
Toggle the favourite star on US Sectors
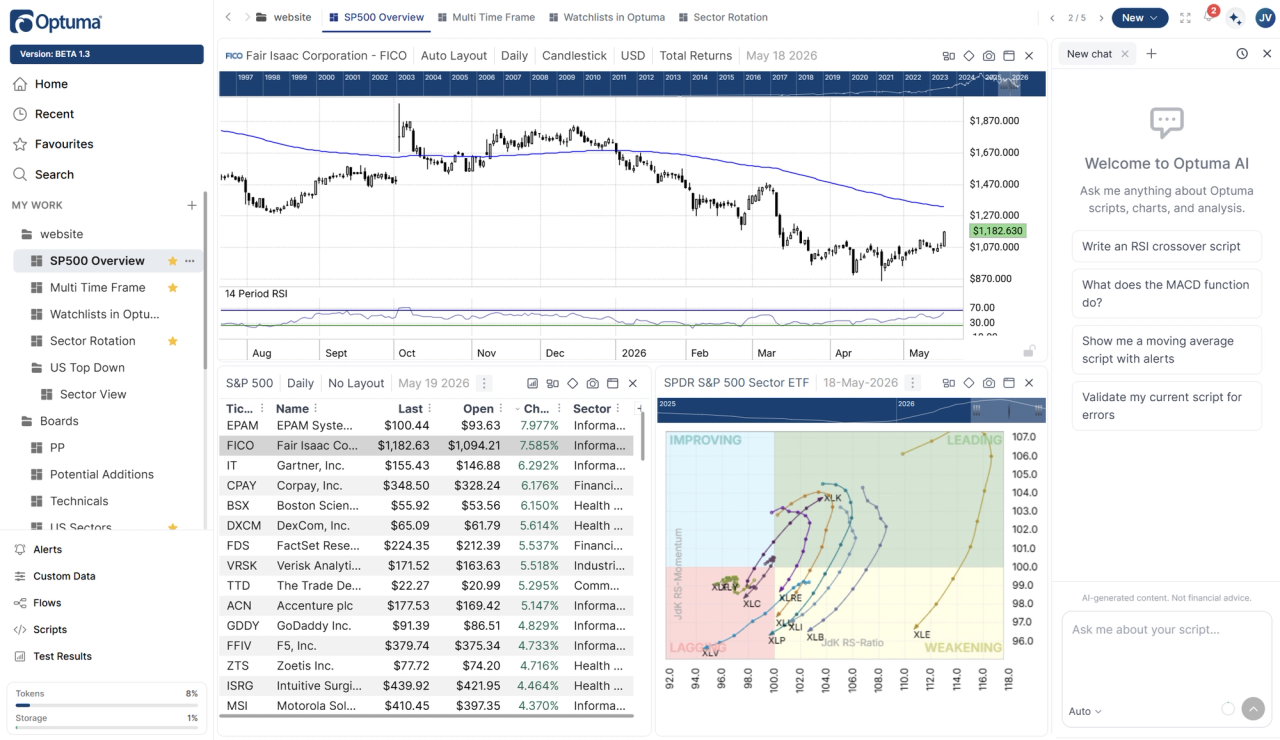172,527
